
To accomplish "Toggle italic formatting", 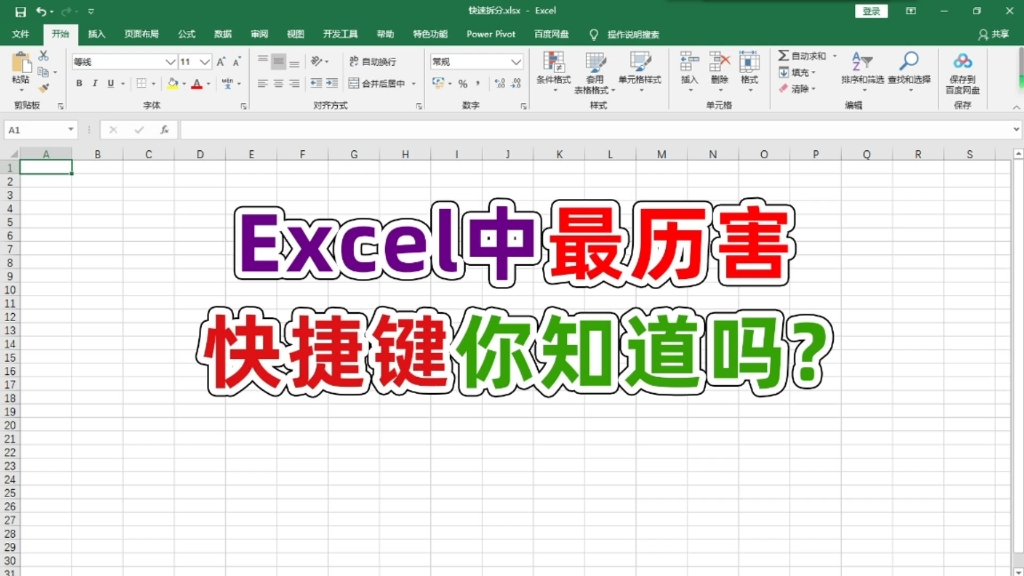I will coord(94,83).
